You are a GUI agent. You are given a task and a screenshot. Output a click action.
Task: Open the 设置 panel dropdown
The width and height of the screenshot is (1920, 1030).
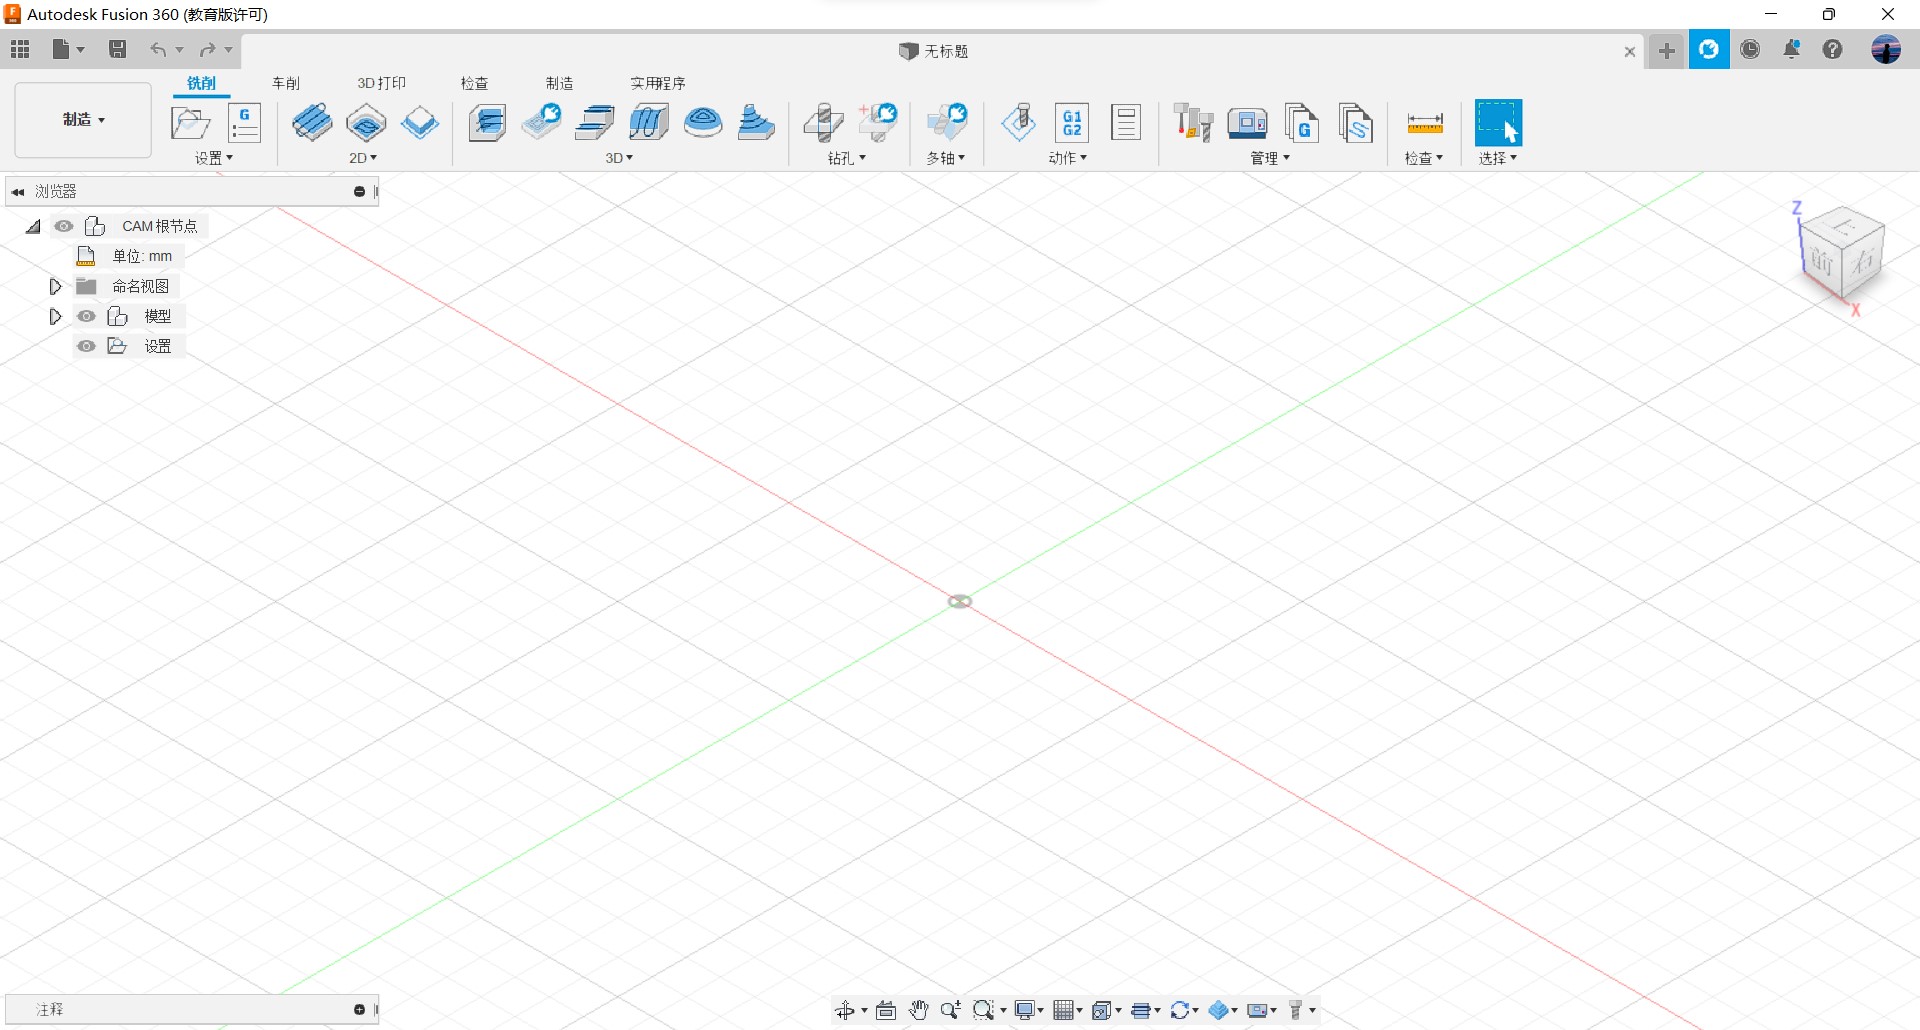click(214, 158)
